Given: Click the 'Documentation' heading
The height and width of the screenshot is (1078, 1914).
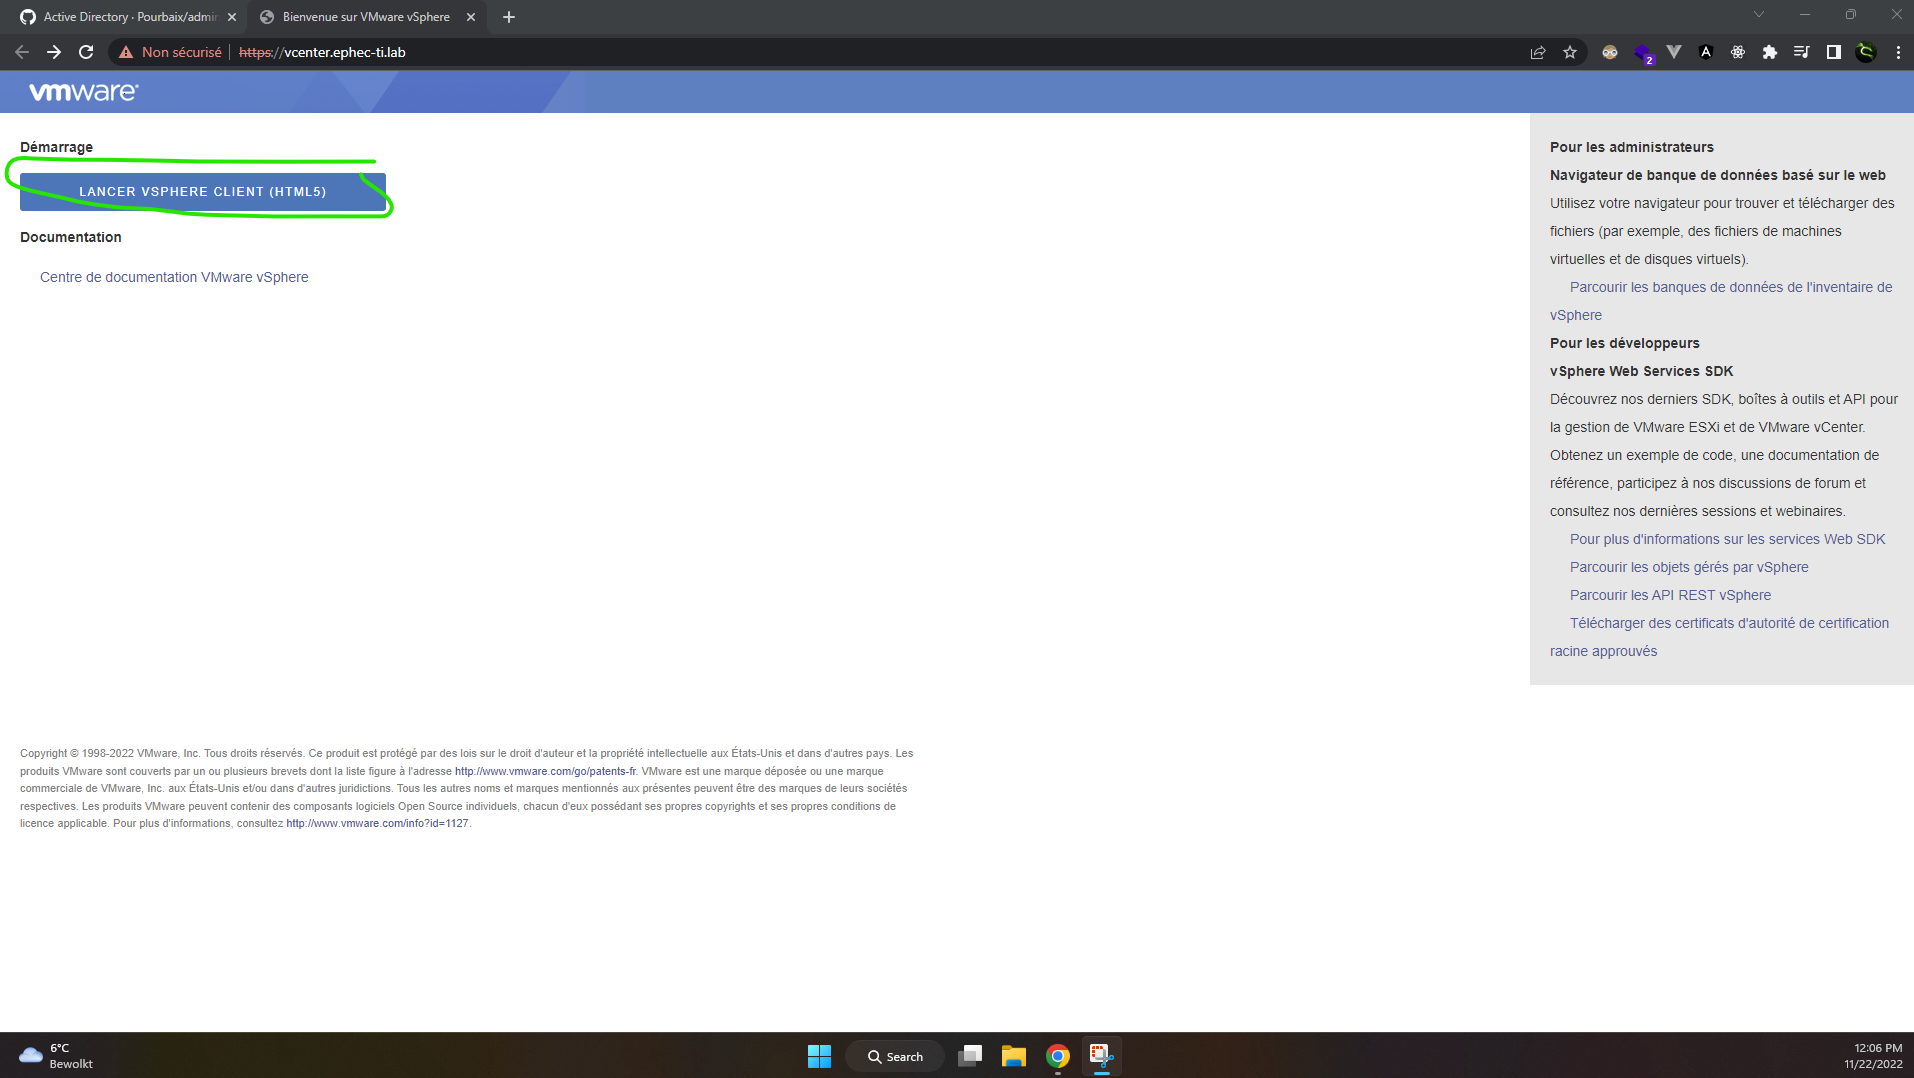Looking at the screenshot, I should click(x=71, y=237).
